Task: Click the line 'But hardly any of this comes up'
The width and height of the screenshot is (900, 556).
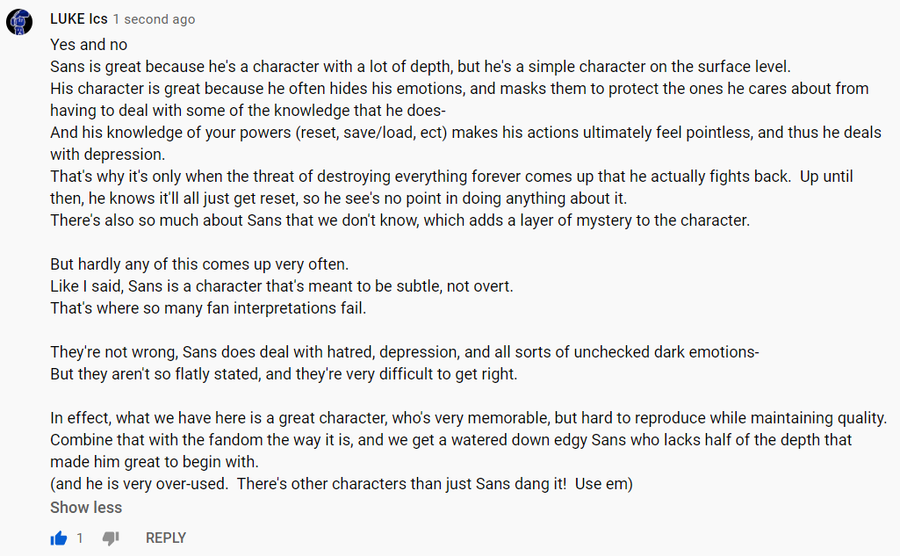Action: (x=199, y=265)
